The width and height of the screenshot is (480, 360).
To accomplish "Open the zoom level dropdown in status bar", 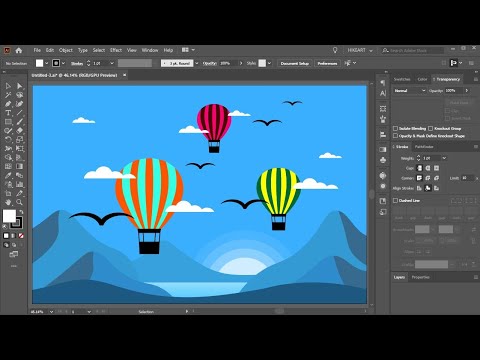I will (51, 312).
